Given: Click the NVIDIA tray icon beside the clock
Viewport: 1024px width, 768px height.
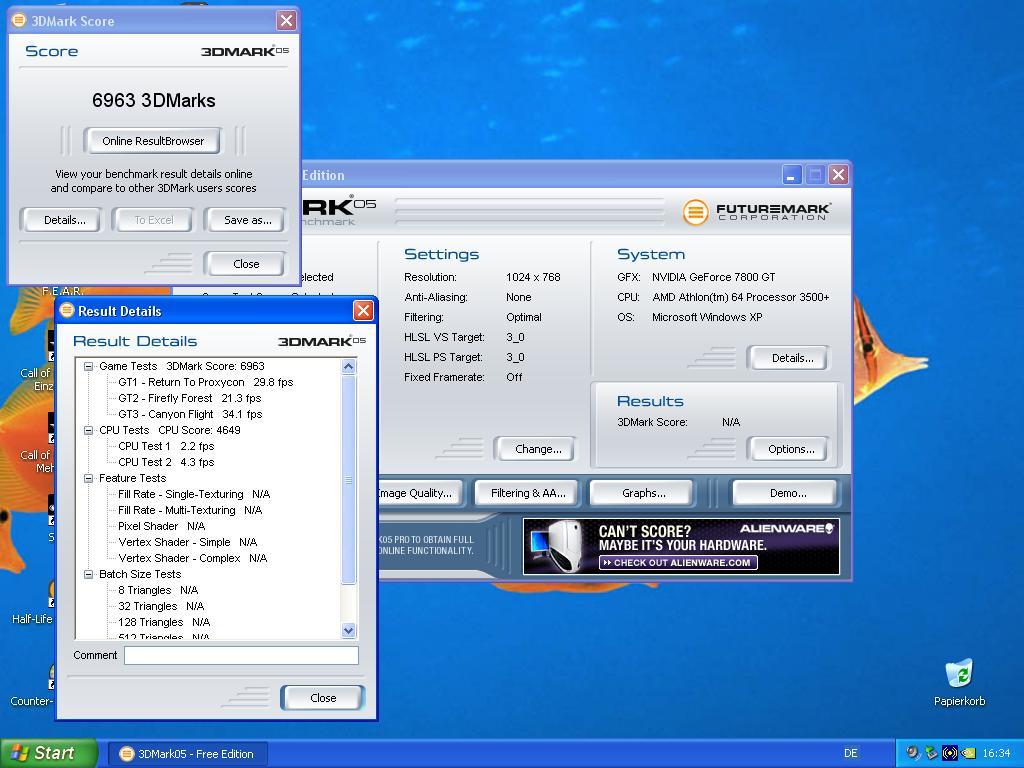Looking at the screenshot, I should [x=968, y=753].
